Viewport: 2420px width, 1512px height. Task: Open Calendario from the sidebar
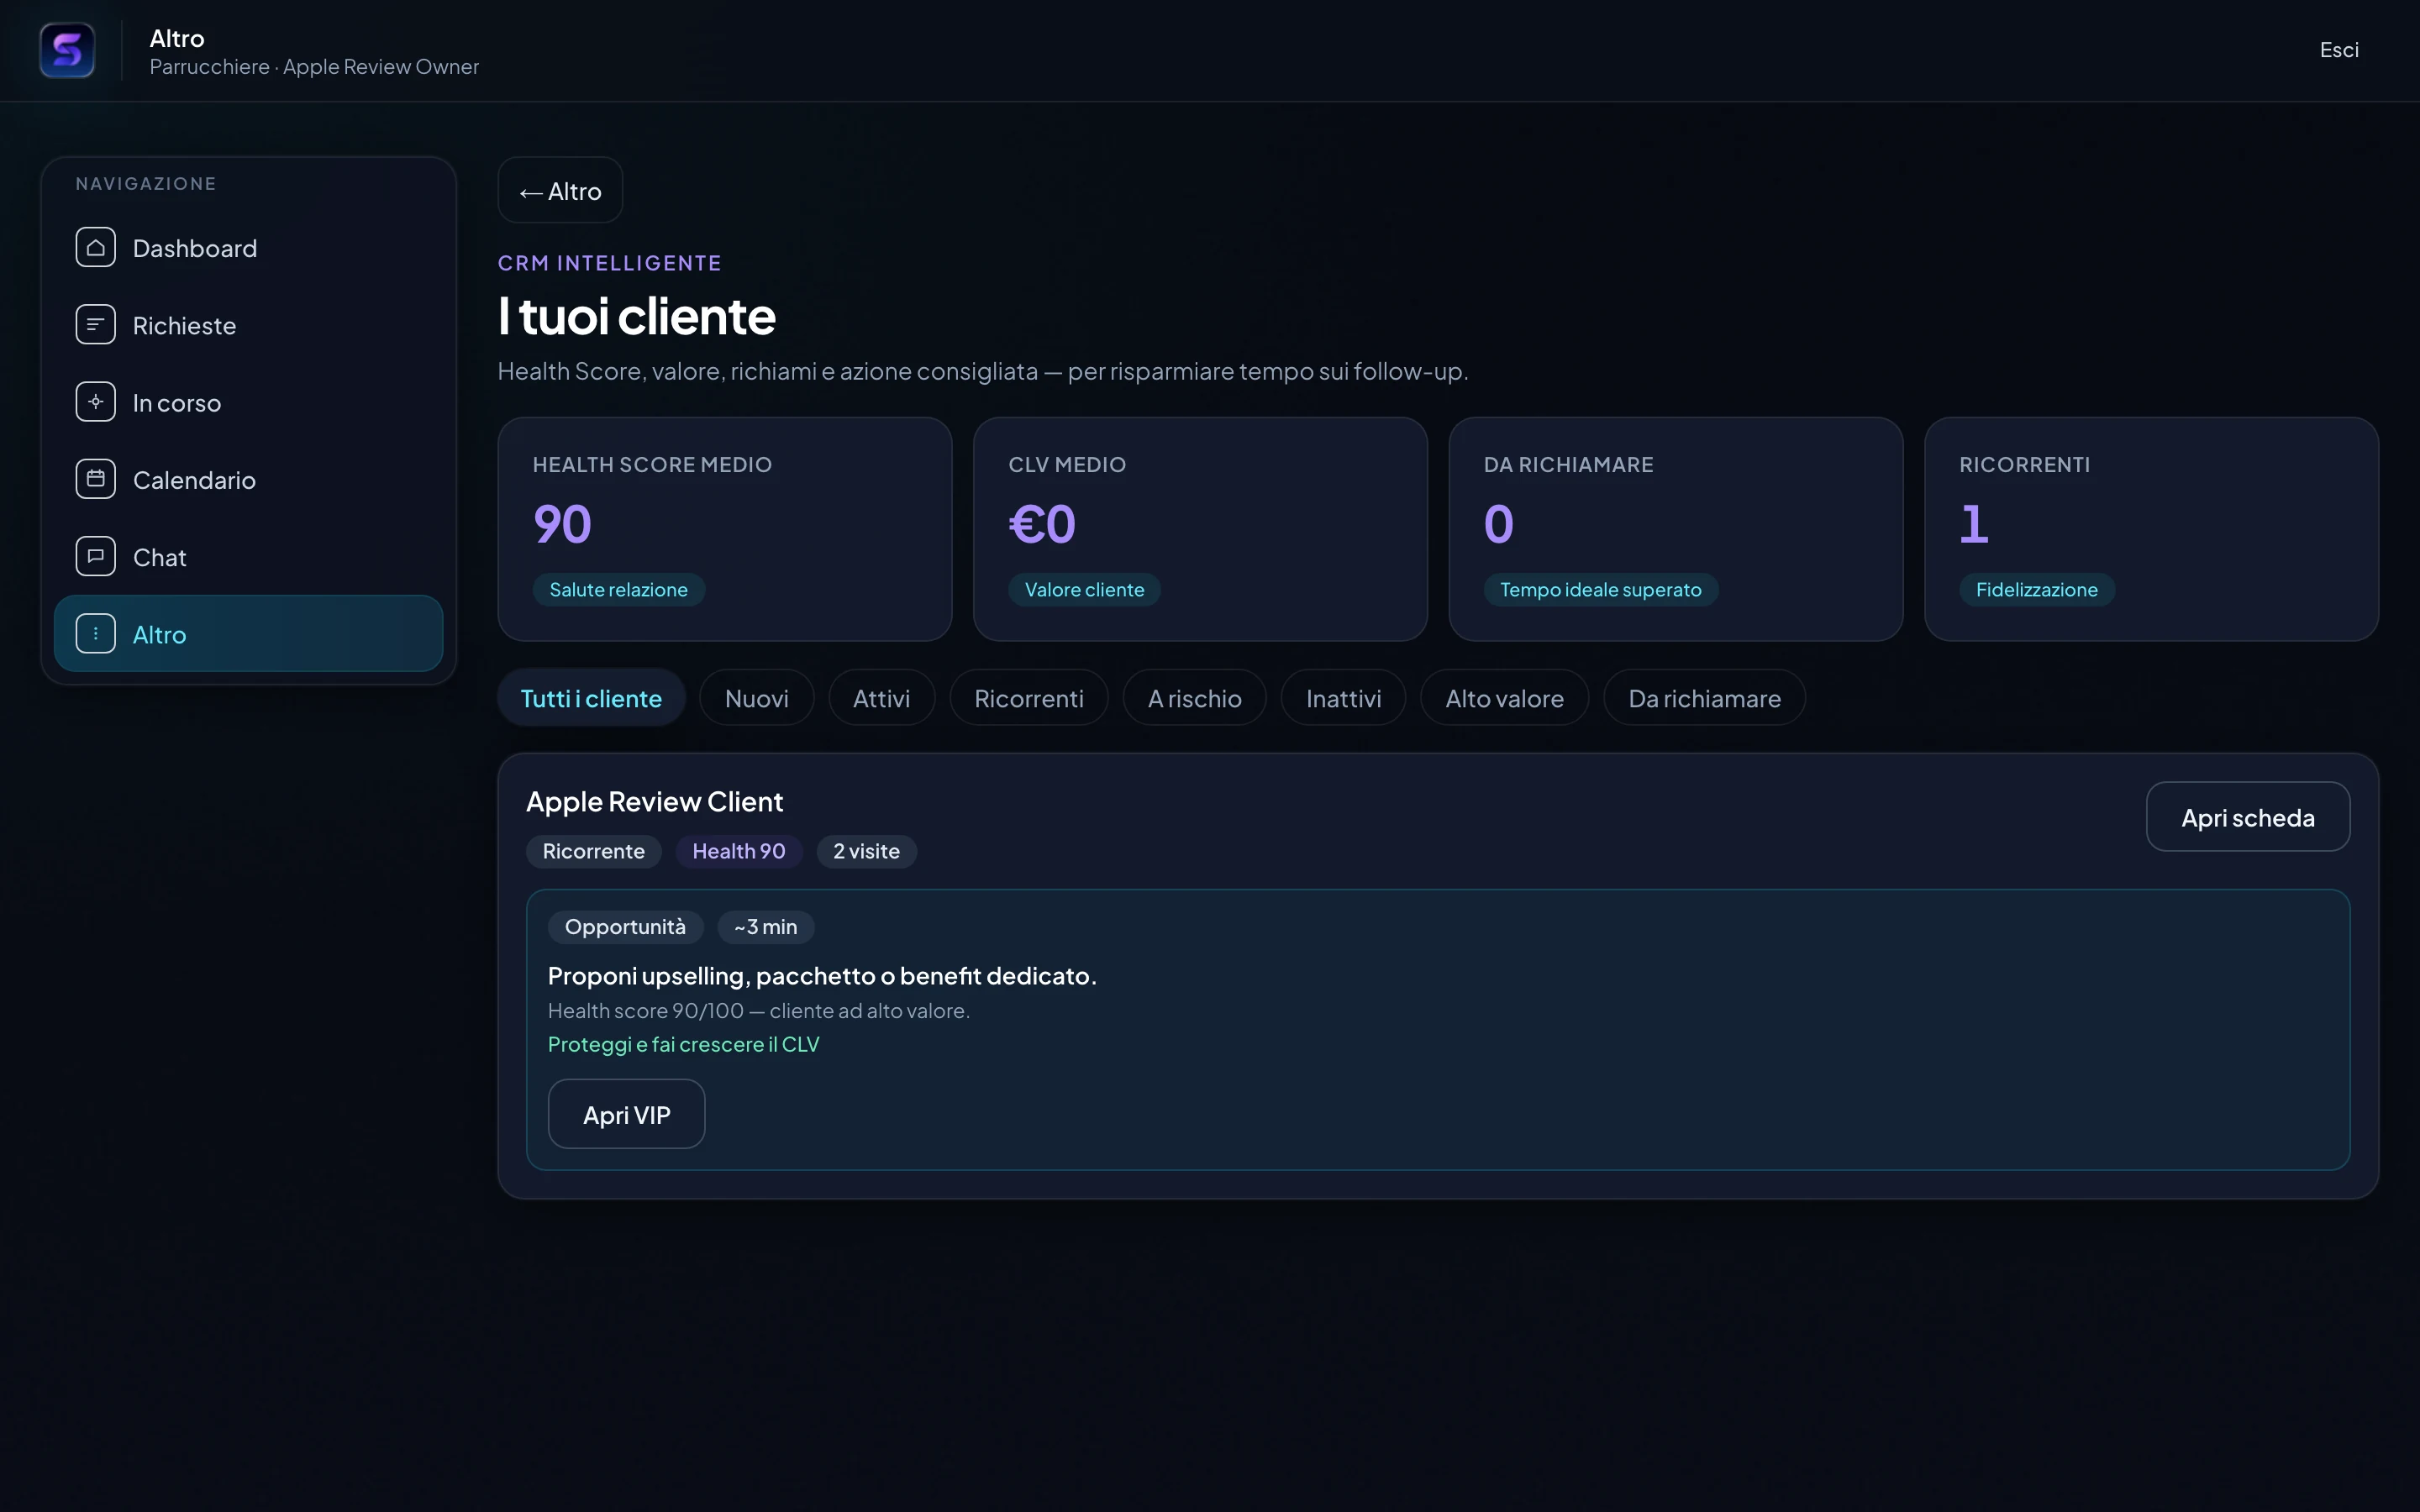tap(248, 479)
